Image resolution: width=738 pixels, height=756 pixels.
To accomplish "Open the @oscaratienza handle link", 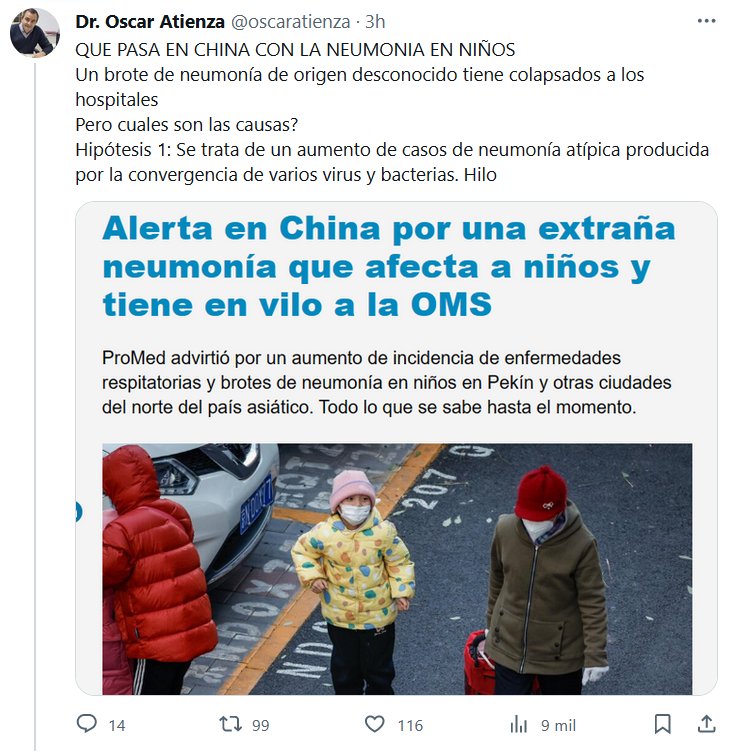I will pos(291,22).
